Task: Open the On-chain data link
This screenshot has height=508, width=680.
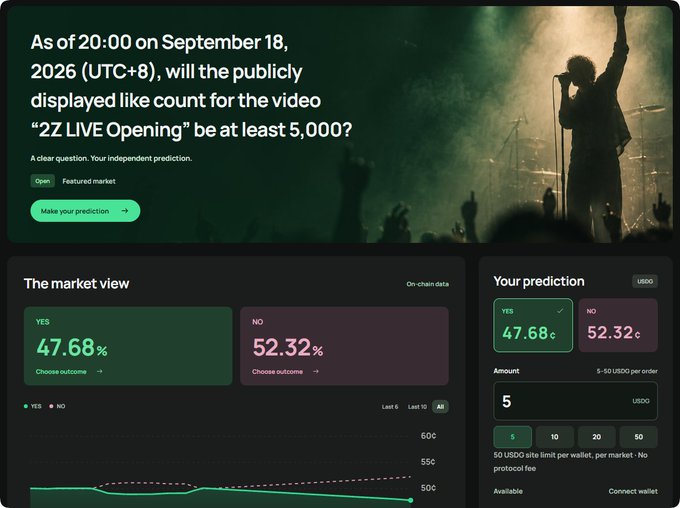Action: tap(428, 284)
